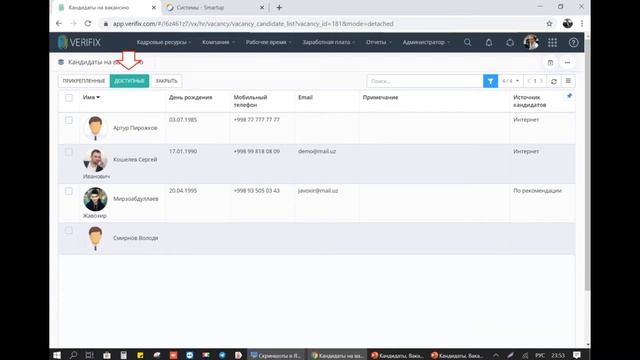
Task: Expand the Рабочее время menu
Action: [268, 42]
